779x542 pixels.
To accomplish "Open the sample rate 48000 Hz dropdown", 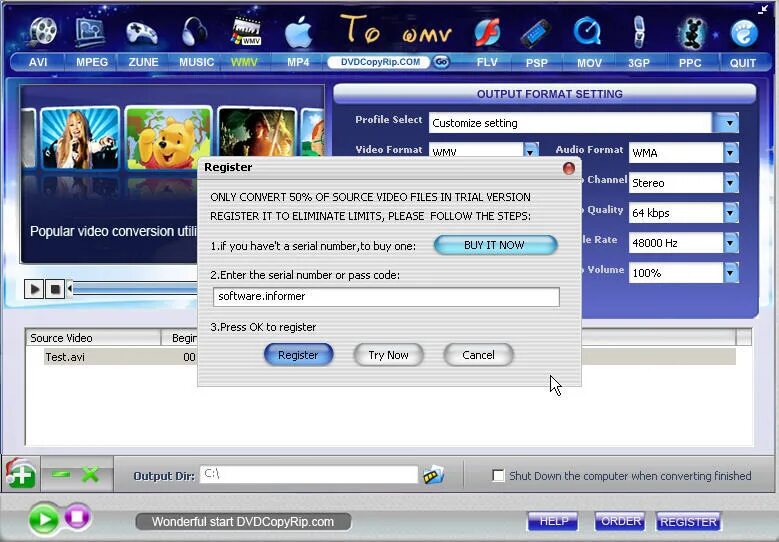I will [x=730, y=243].
